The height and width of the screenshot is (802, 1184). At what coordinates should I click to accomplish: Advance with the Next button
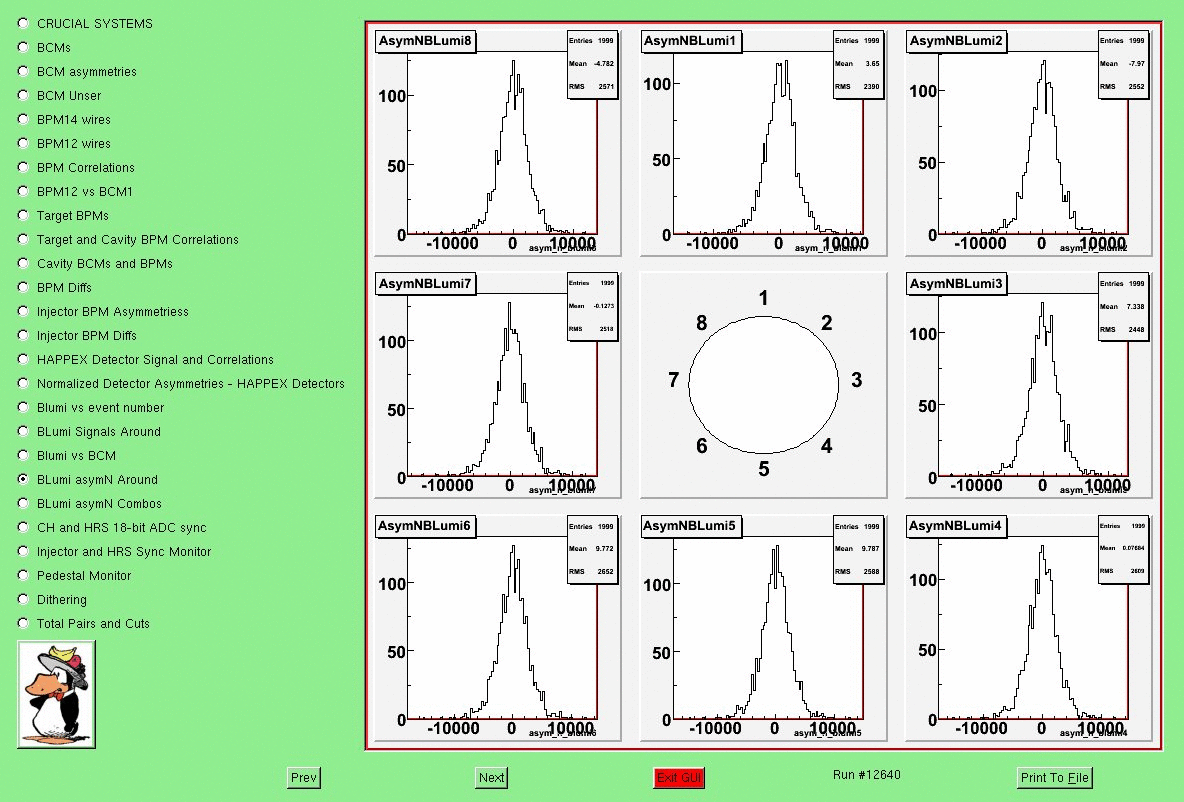[491, 777]
